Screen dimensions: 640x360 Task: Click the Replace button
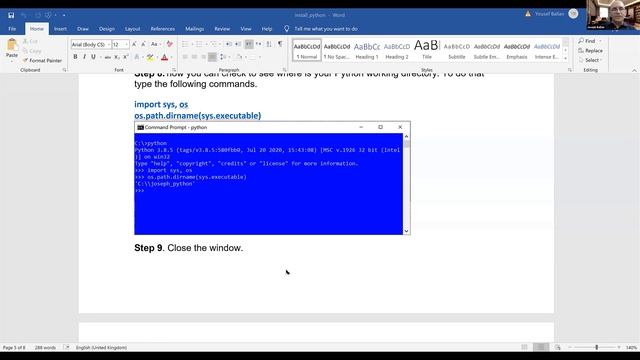click(591, 51)
